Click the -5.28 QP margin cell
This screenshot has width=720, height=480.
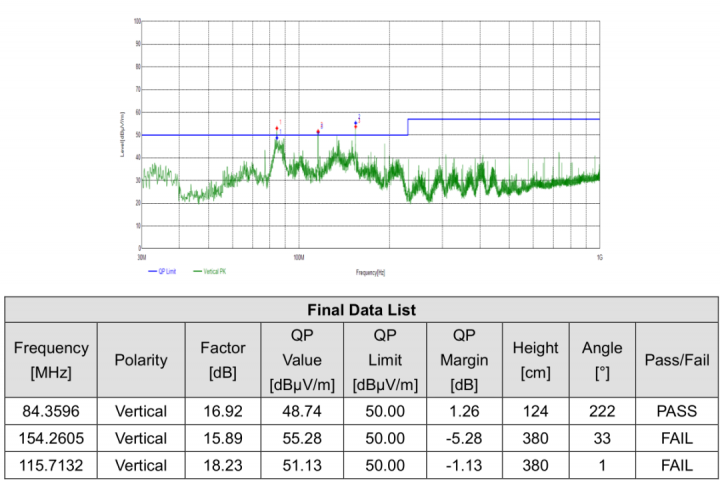(x=464, y=438)
